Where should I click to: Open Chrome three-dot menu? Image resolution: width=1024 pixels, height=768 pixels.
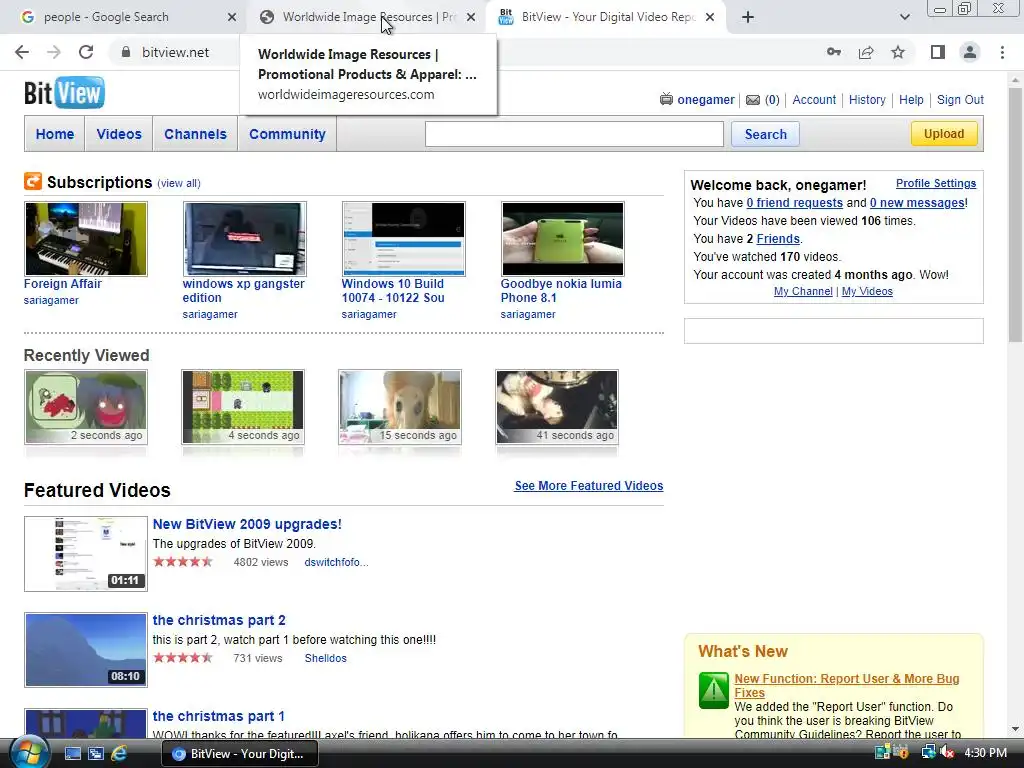[1002, 52]
